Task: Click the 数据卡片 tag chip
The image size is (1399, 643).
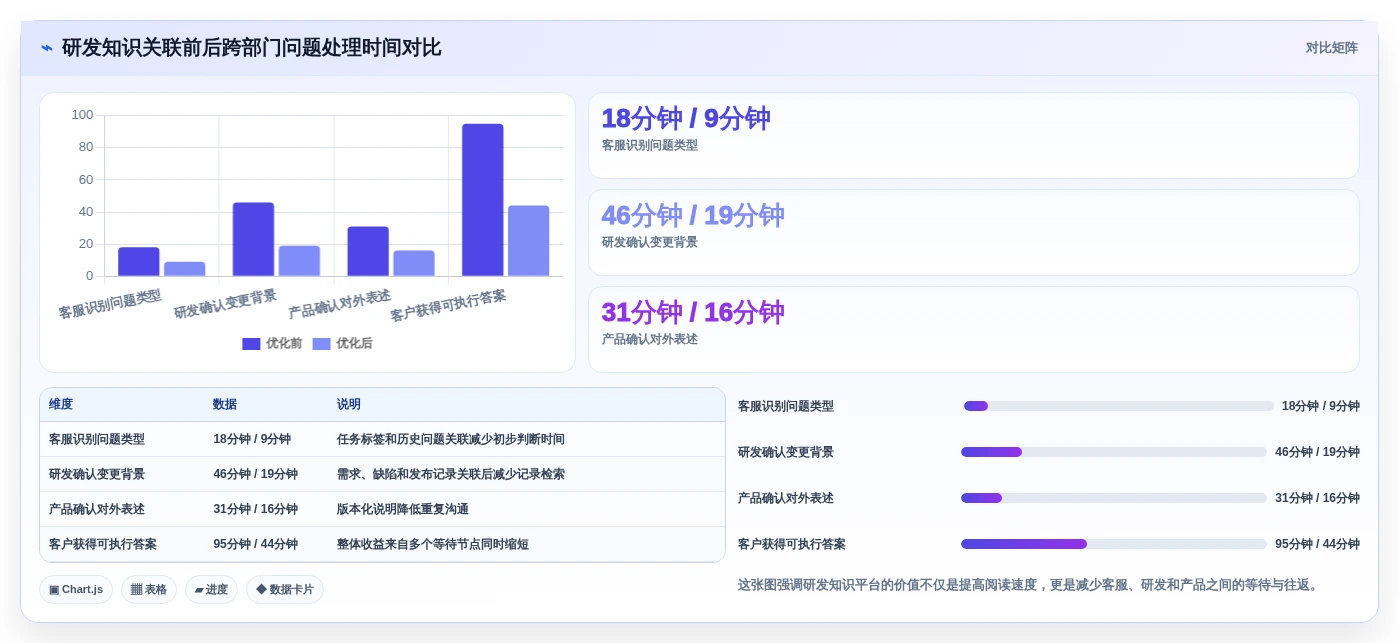Action: 285,590
